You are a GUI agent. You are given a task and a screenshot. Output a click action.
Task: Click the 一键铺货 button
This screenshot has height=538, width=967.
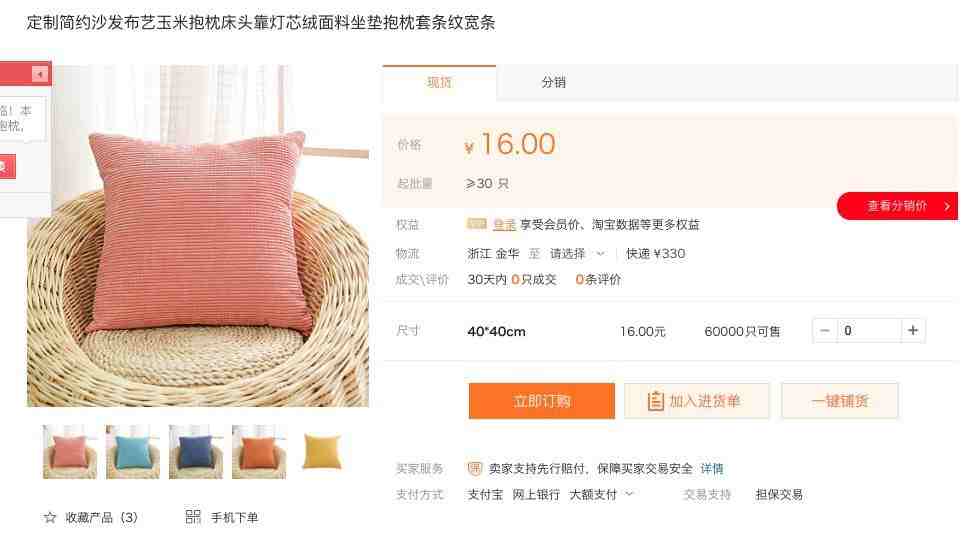pos(839,401)
